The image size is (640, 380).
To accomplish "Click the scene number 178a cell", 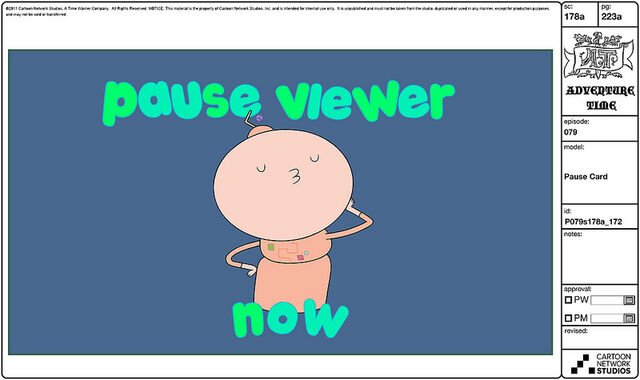I will coord(580,14).
